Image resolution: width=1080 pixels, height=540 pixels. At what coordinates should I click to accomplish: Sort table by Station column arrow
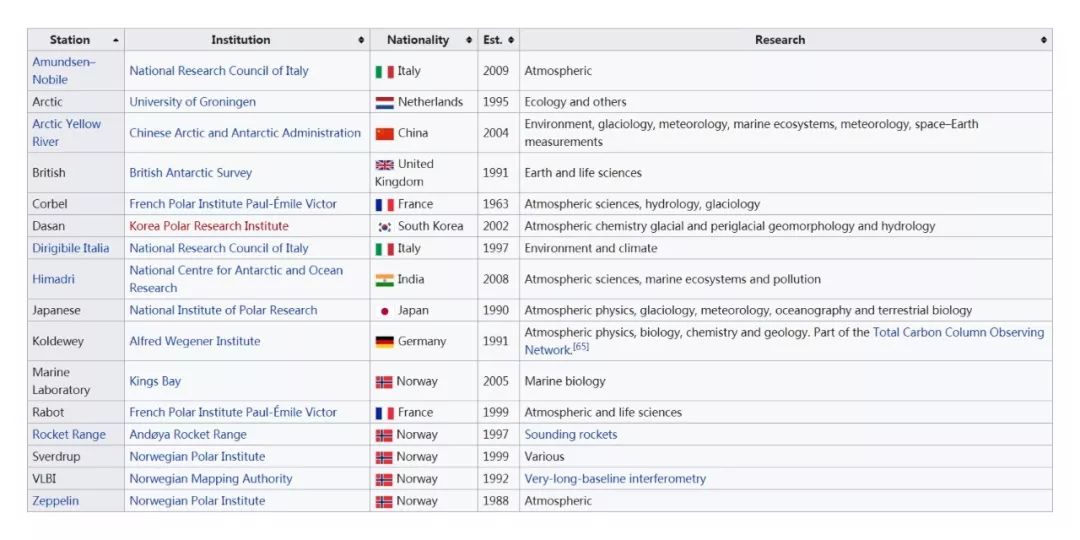[x=115, y=41]
